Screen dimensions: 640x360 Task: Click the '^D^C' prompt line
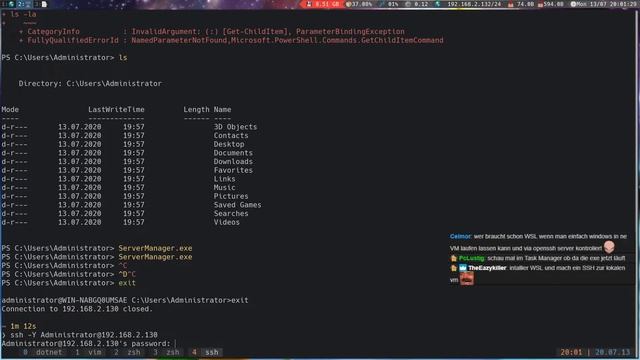pos(69,274)
